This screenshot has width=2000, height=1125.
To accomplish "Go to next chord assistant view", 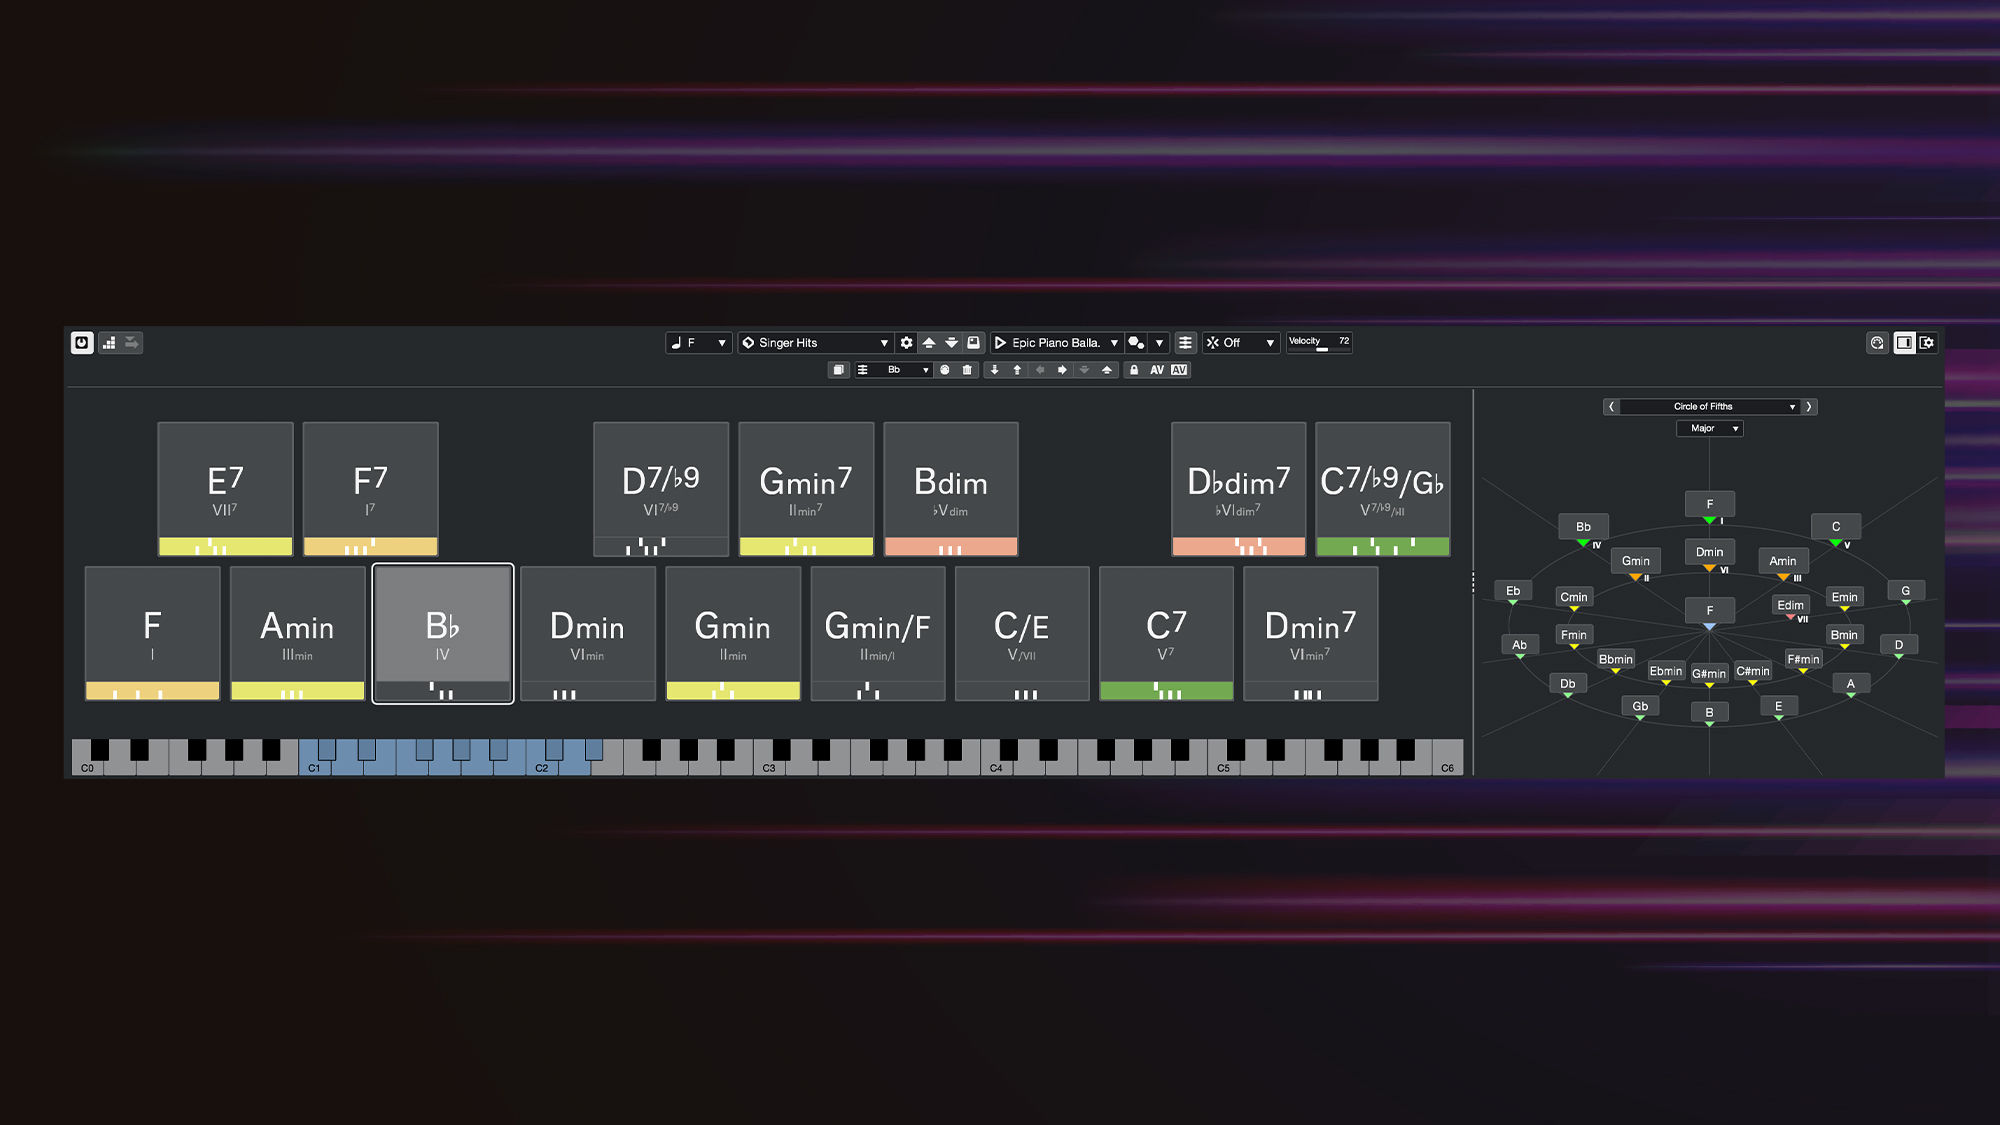I will coord(1809,407).
